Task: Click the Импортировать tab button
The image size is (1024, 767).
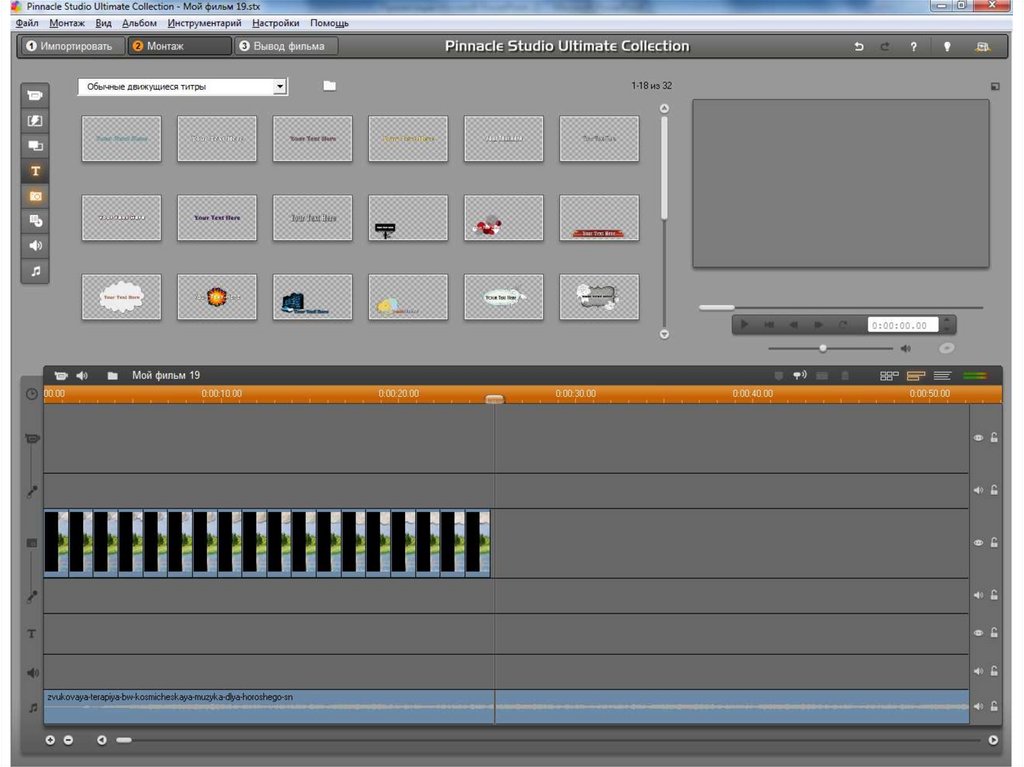Action: click(x=71, y=46)
